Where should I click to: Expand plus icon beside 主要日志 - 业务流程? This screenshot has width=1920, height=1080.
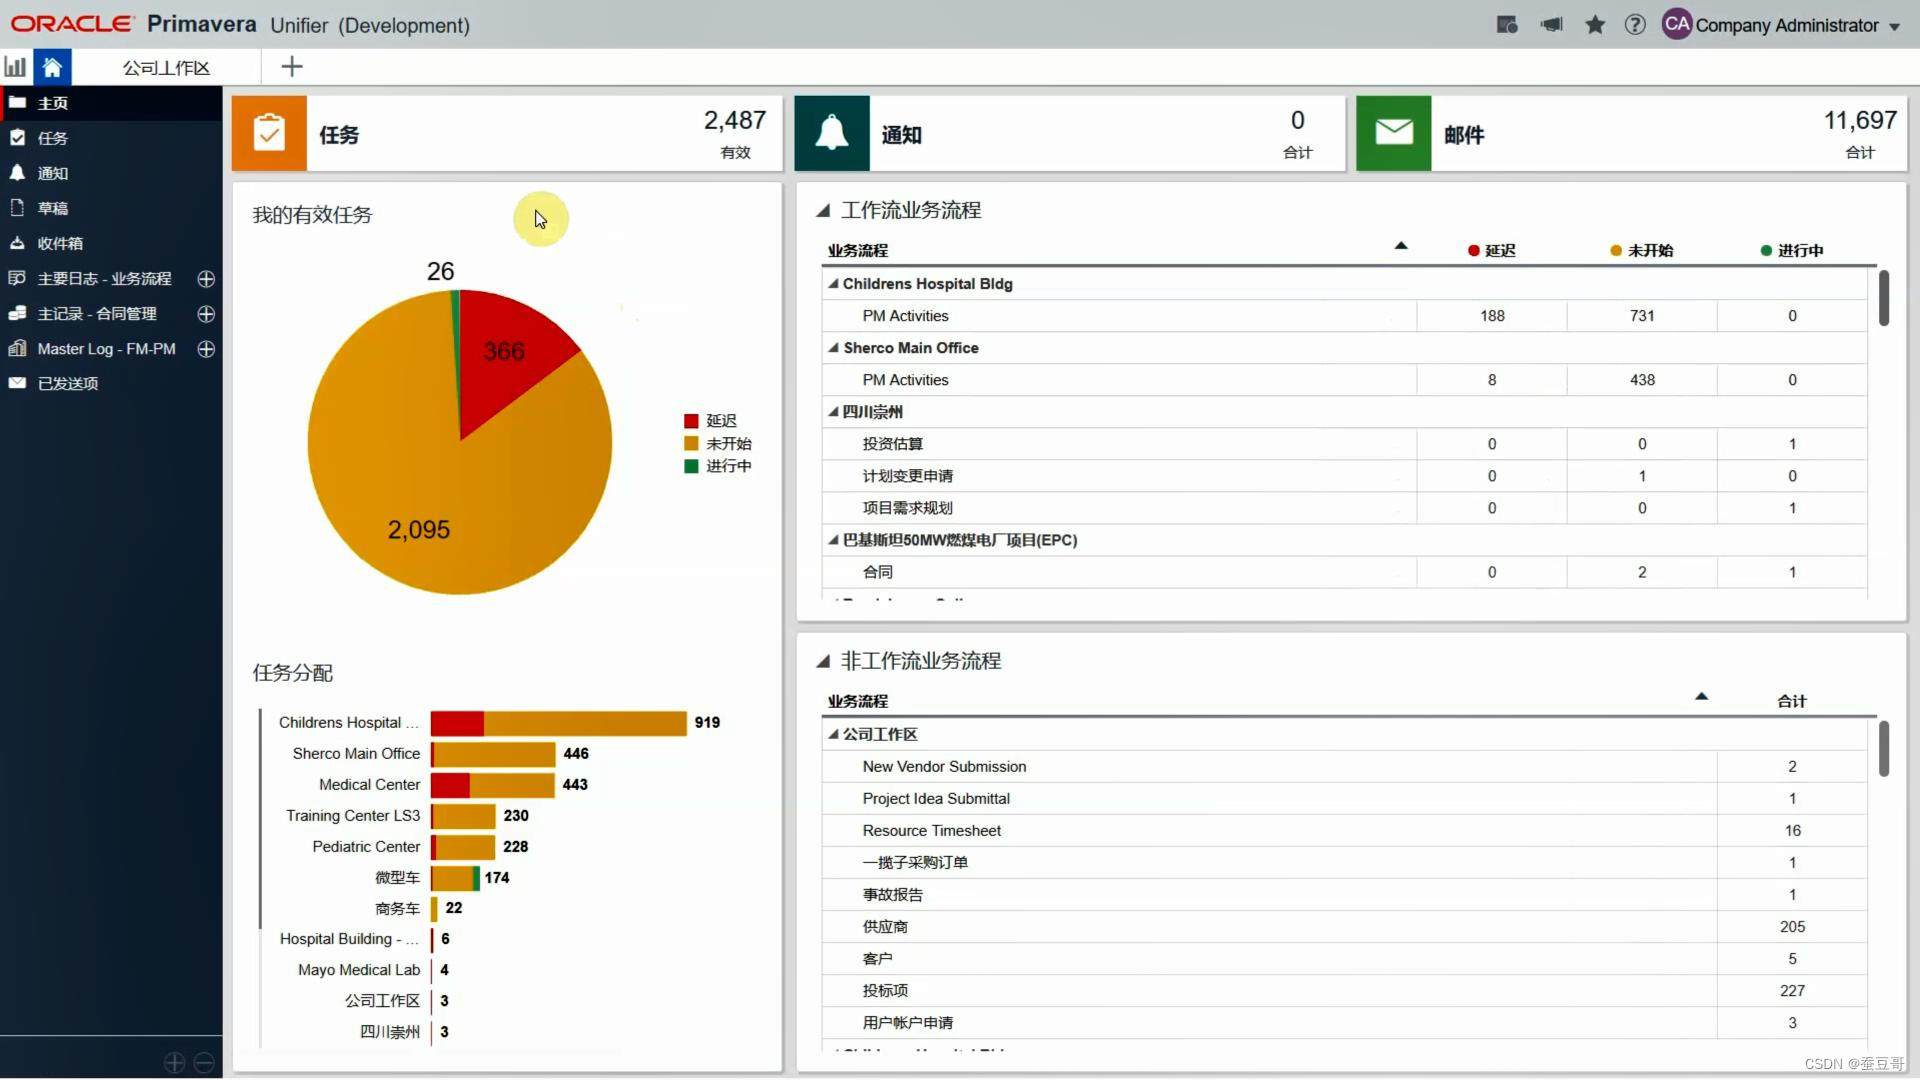pyautogui.click(x=206, y=279)
